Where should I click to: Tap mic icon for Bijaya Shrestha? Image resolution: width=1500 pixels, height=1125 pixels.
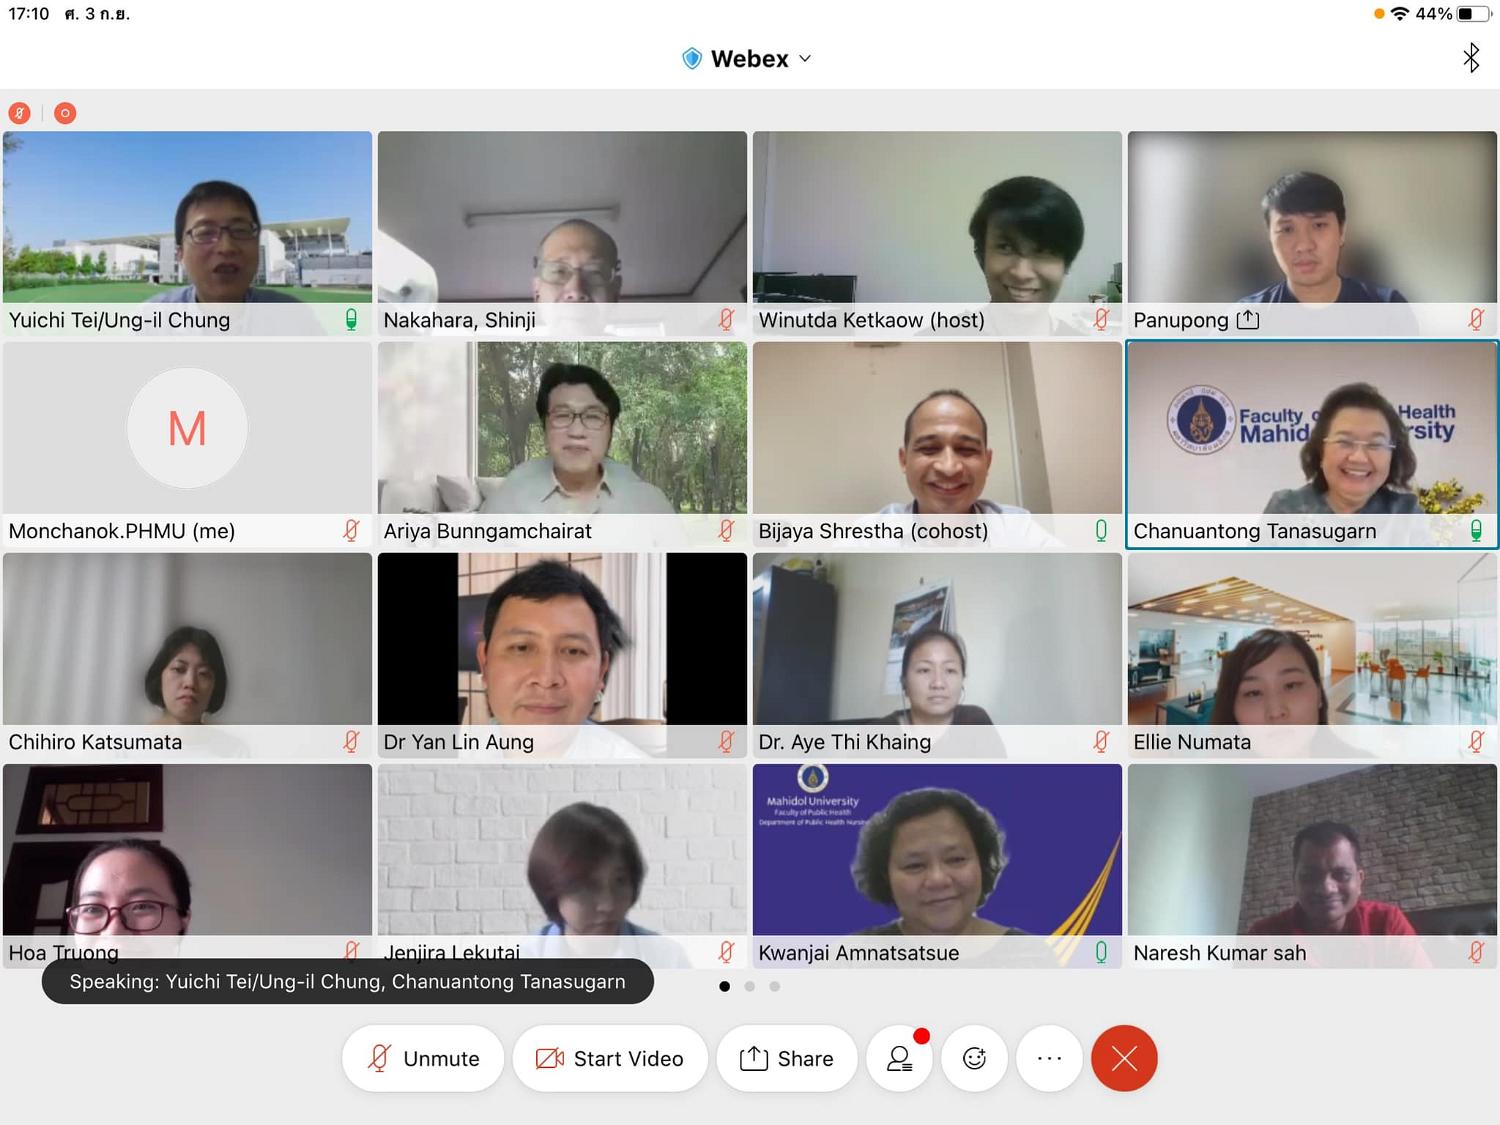1101,531
